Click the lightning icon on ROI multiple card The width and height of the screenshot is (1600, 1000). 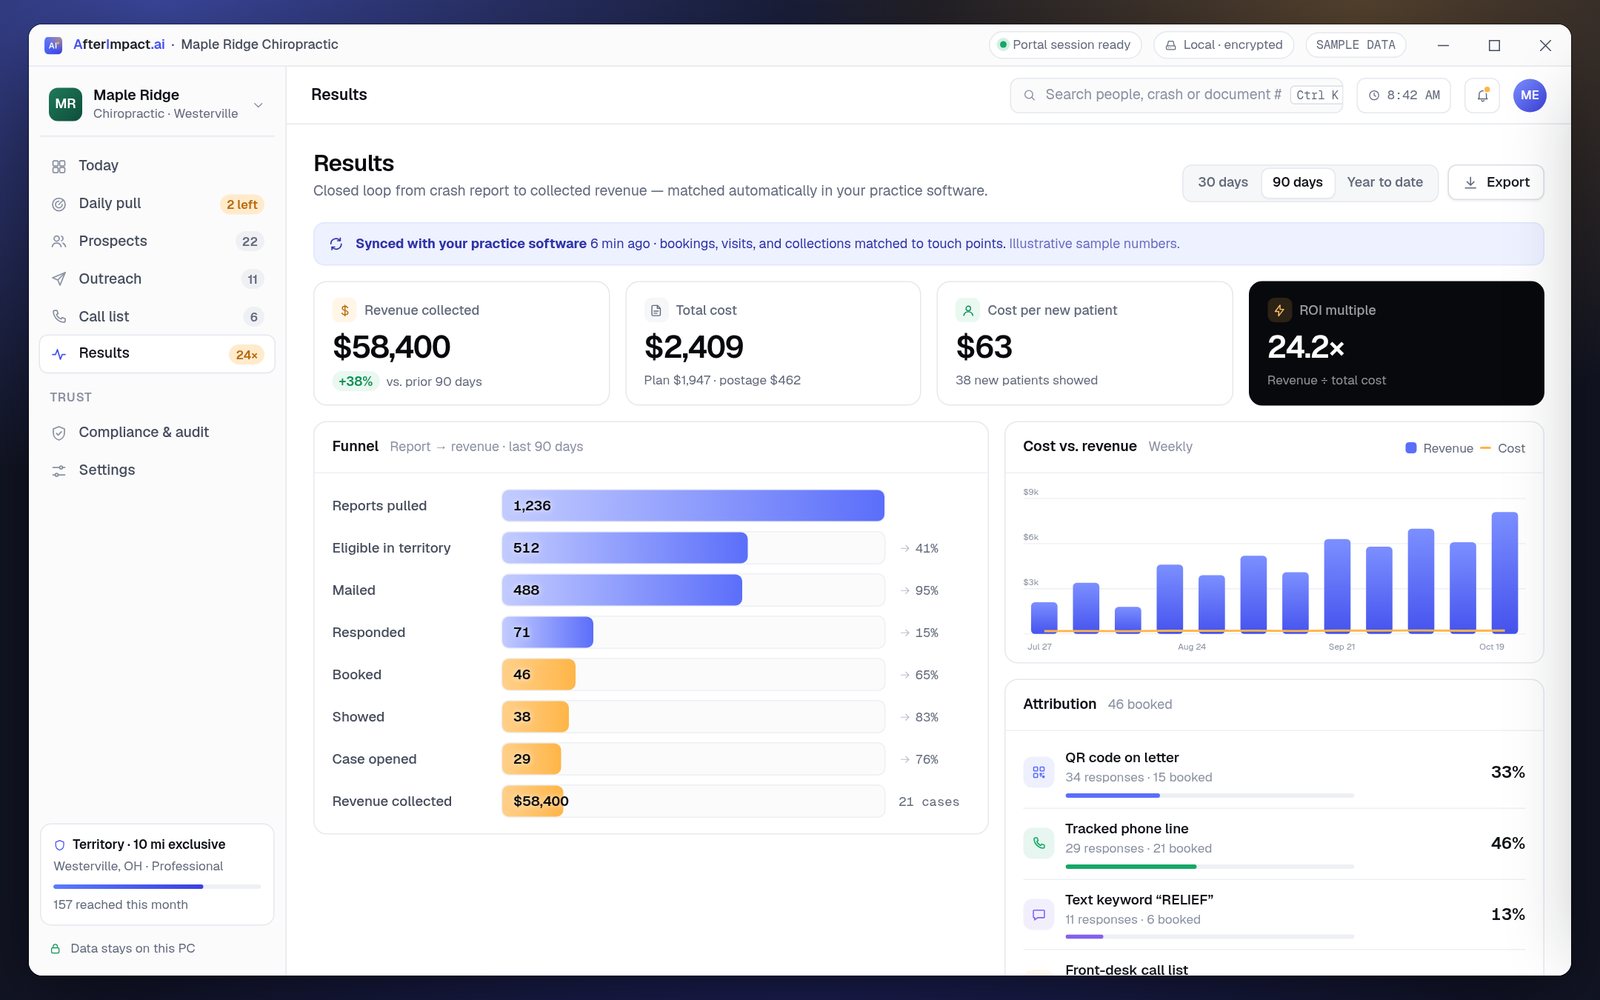click(x=1279, y=310)
